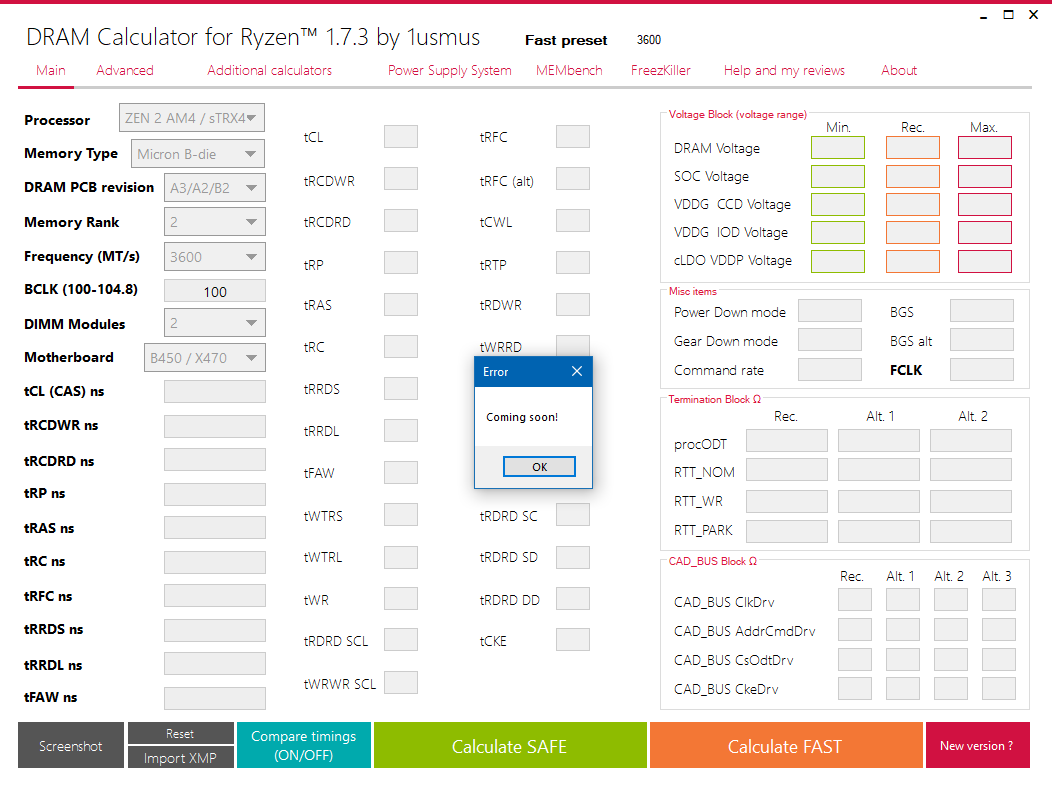The height and width of the screenshot is (790, 1052).
Task: Click the tFAW ns input field
Action: (215, 698)
